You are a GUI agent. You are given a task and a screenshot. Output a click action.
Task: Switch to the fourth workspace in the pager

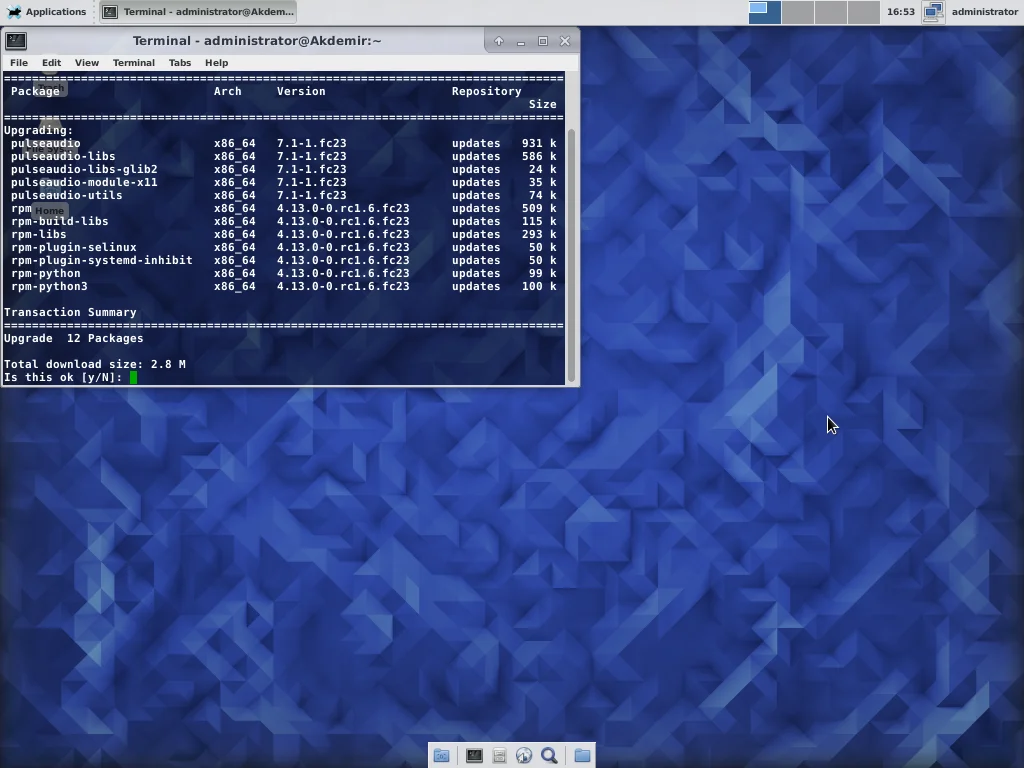click(864, 12)
